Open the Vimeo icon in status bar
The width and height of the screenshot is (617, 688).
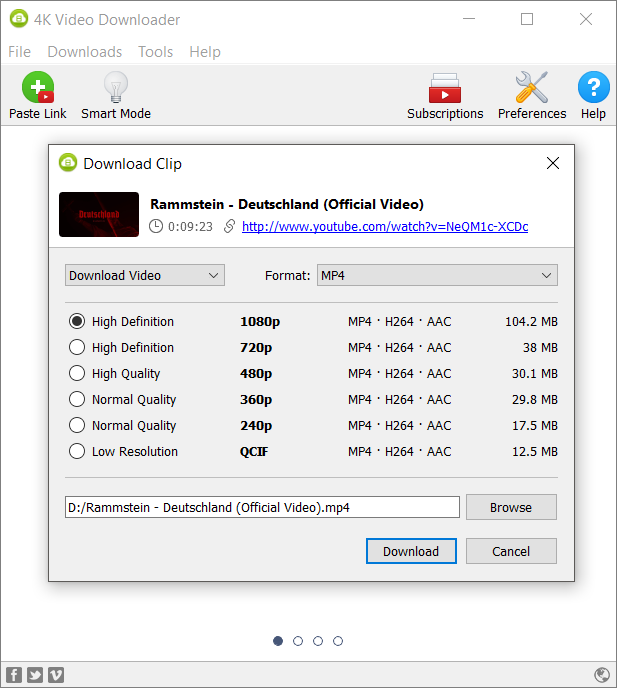click(x=56, y=675)
